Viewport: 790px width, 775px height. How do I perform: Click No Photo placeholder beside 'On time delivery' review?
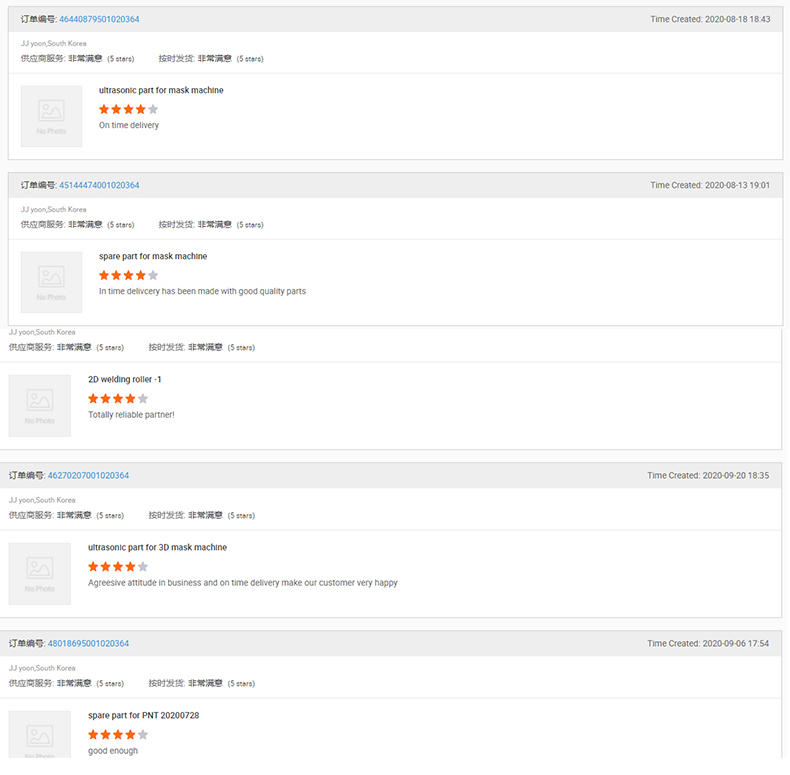51,116
